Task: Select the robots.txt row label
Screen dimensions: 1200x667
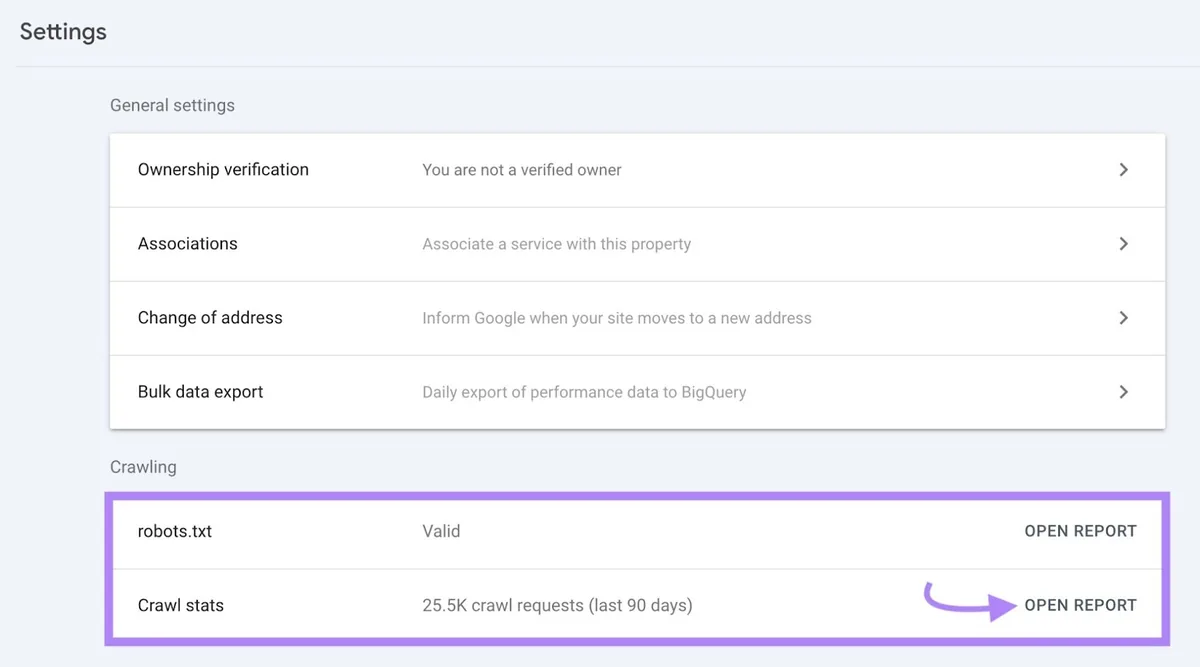Action: [x=175, y=531]
